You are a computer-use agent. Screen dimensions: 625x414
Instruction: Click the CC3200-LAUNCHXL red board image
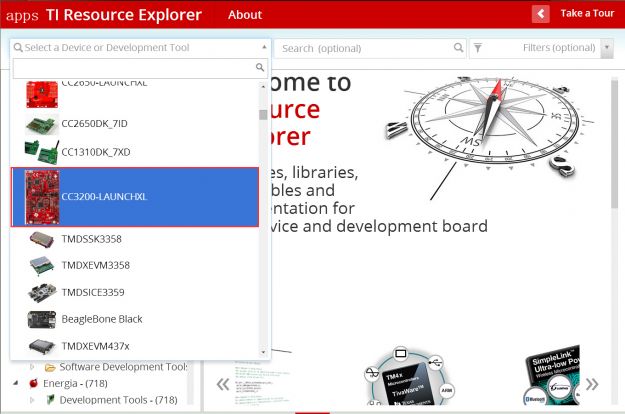(x=42, y=197)
